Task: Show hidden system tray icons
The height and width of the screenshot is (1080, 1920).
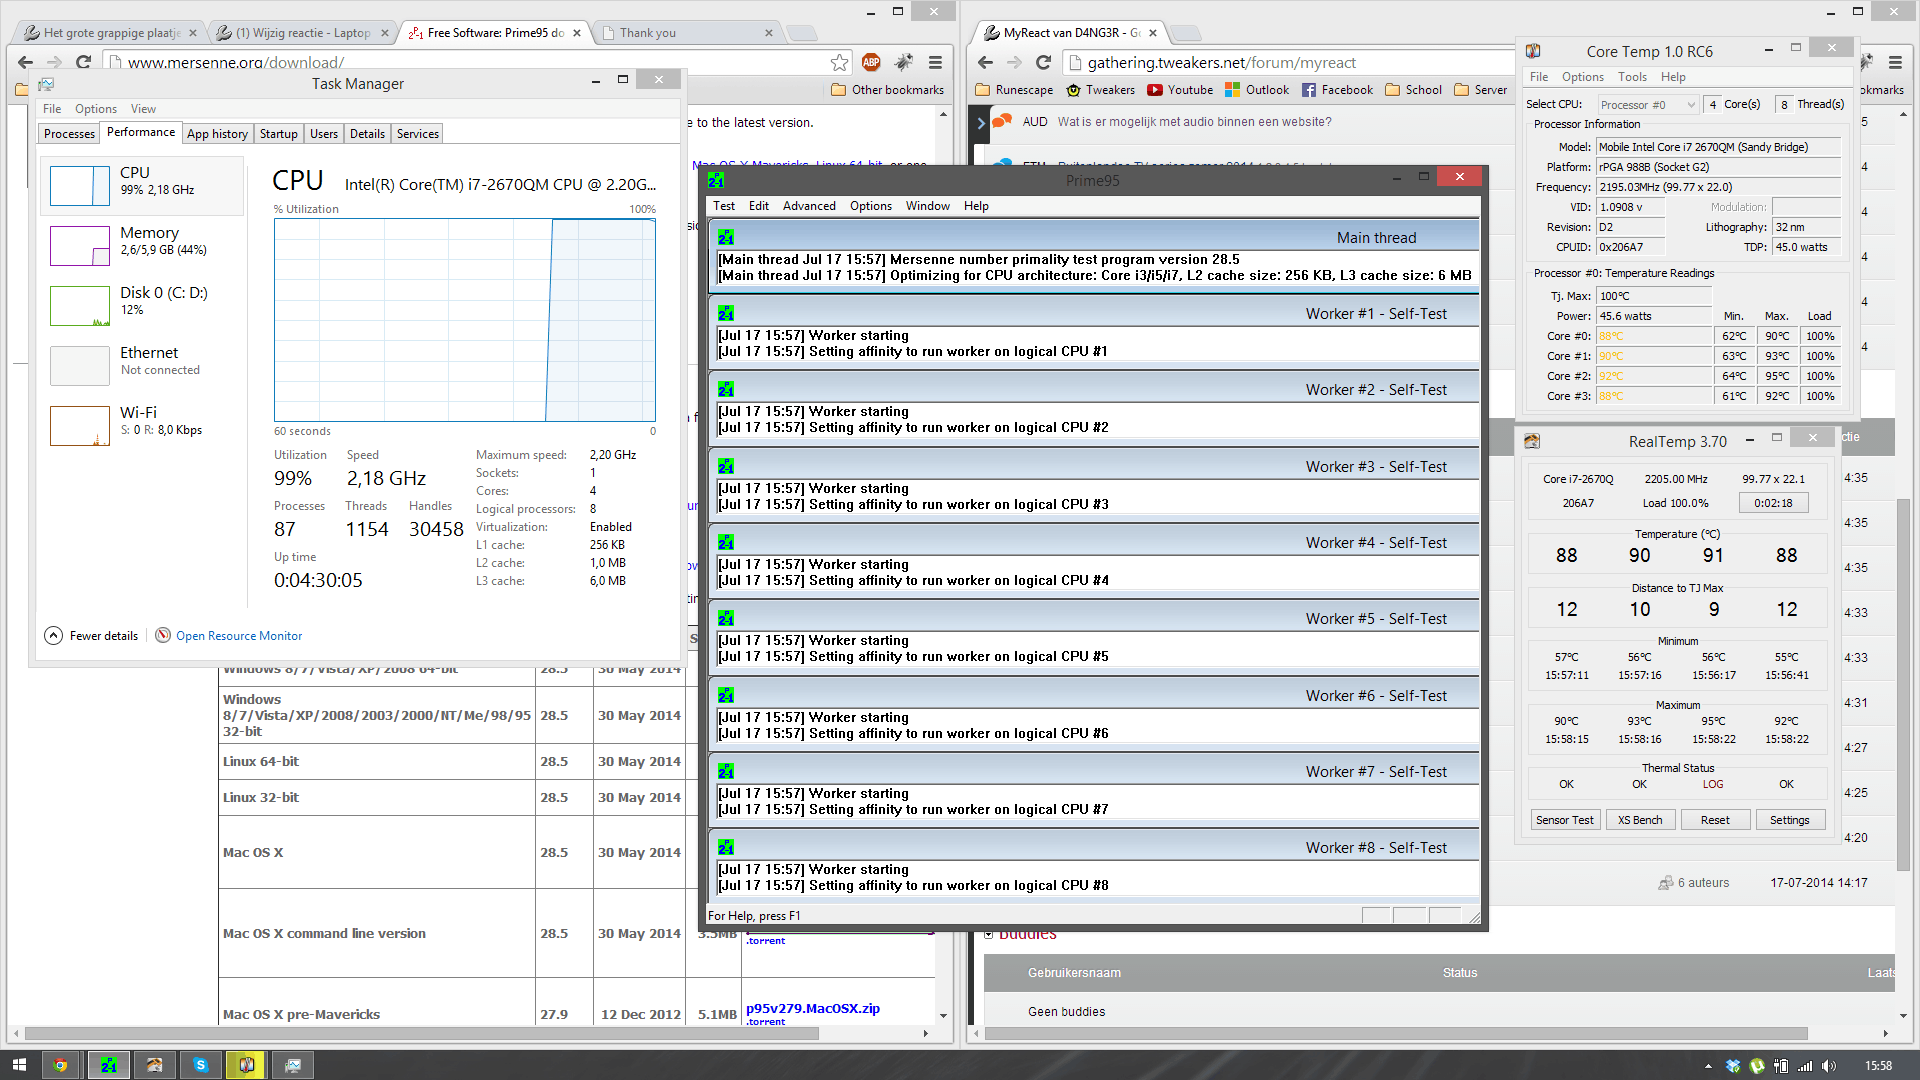Action: 1708,1066
